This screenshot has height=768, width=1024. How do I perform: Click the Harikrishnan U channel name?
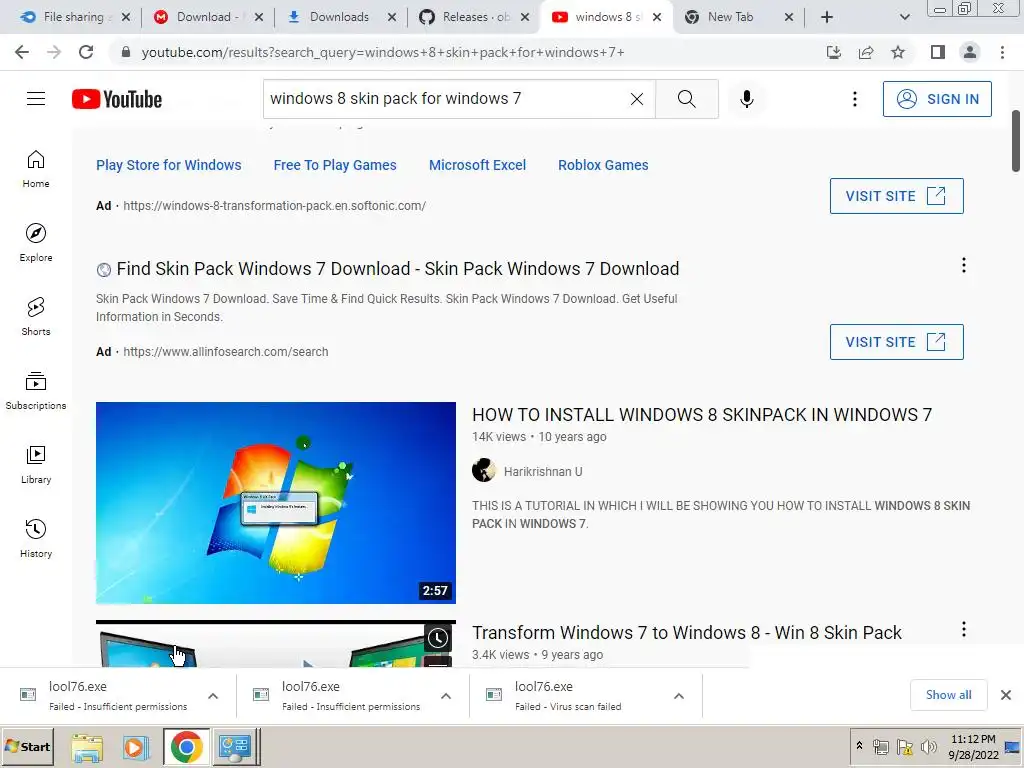[x=543, y=472]
